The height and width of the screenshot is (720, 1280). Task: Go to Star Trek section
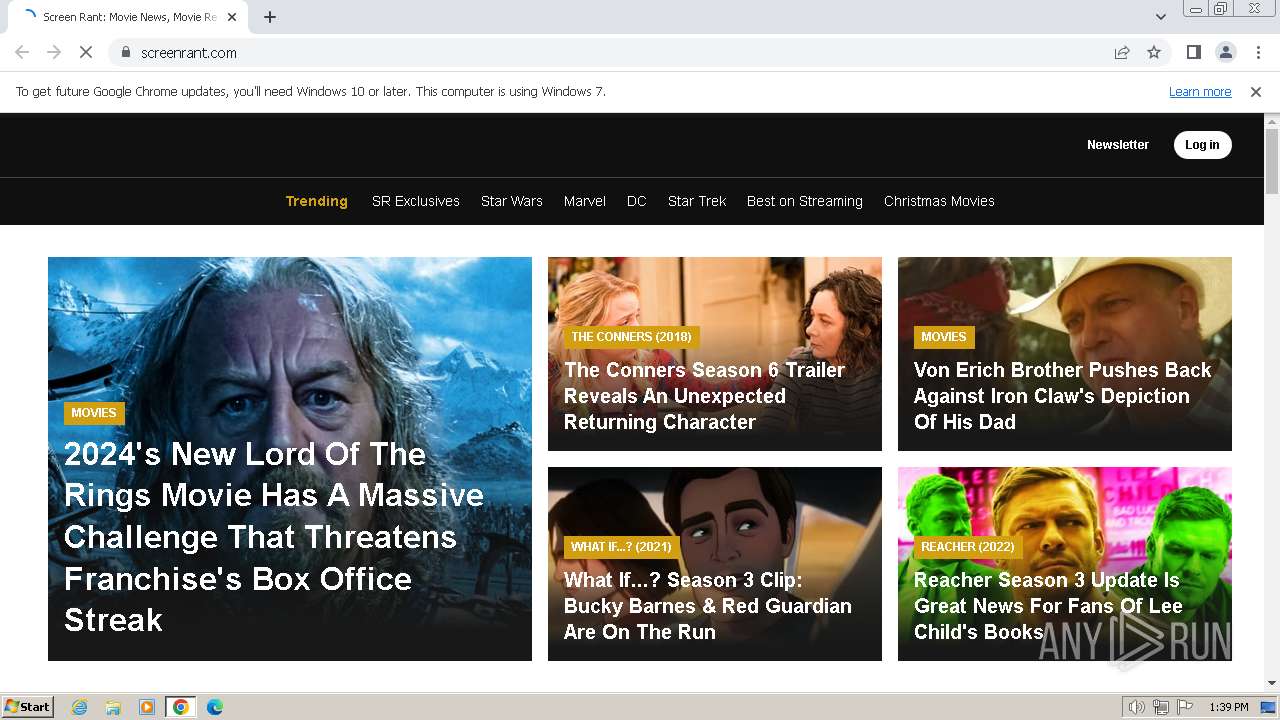pyautogui.click(x=697, y=201)
